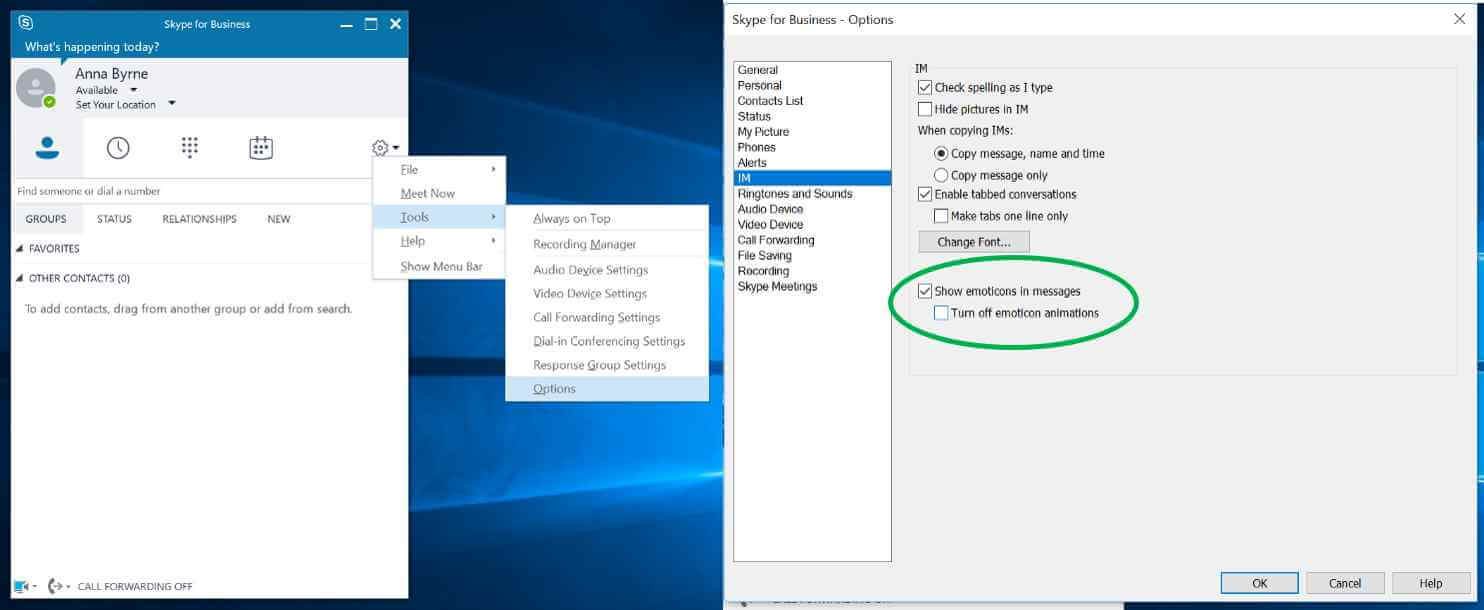Open the dial pad icon
The image size is (1484, 610).
point(190,148)
